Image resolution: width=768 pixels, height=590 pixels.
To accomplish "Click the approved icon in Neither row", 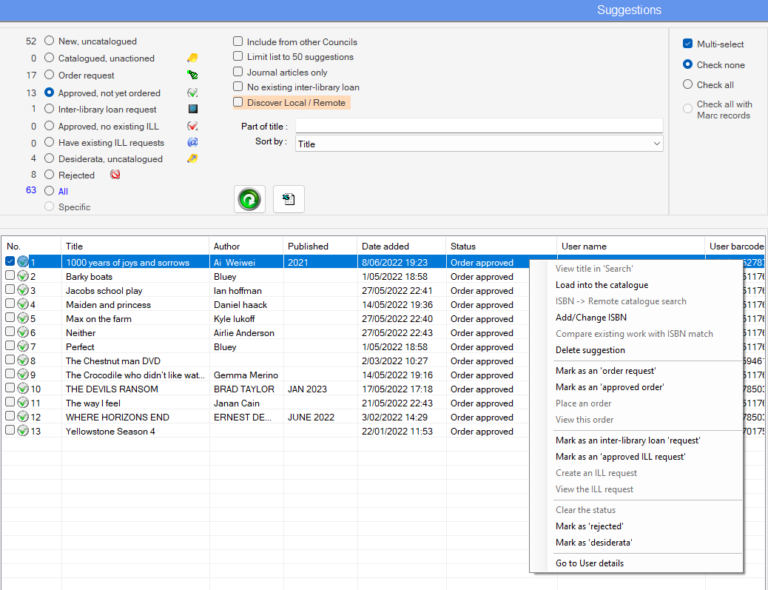I will click(x=23, y=332).
